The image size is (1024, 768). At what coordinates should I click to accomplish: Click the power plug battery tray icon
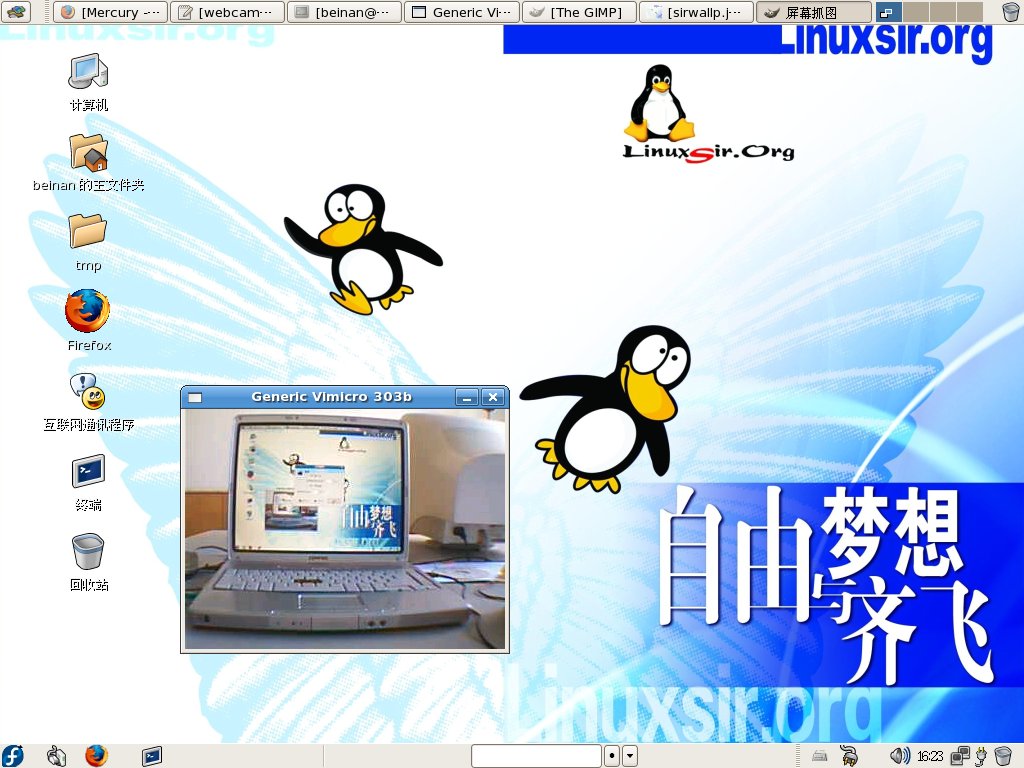pos(981,756)
